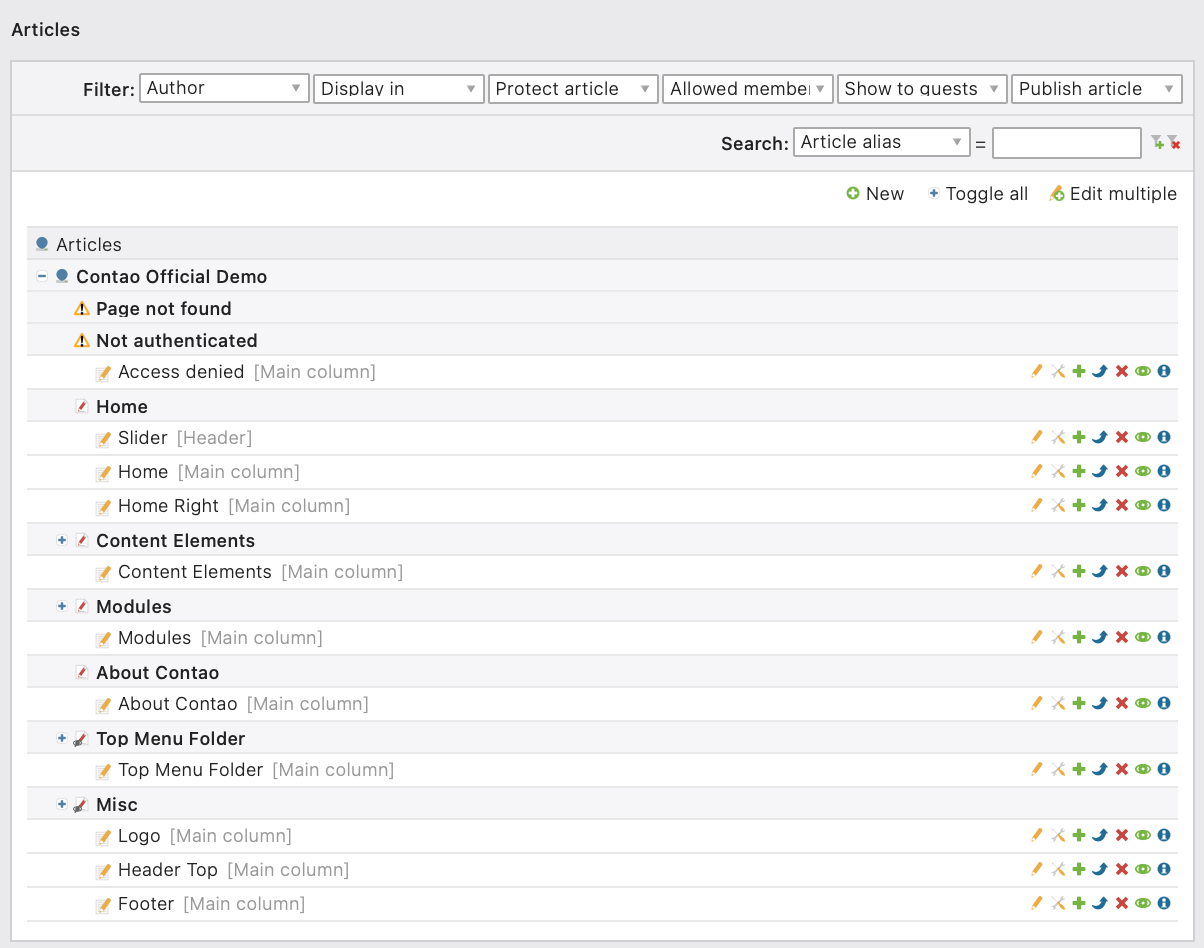Open article settings for Logo

(x=1058, y=836)
